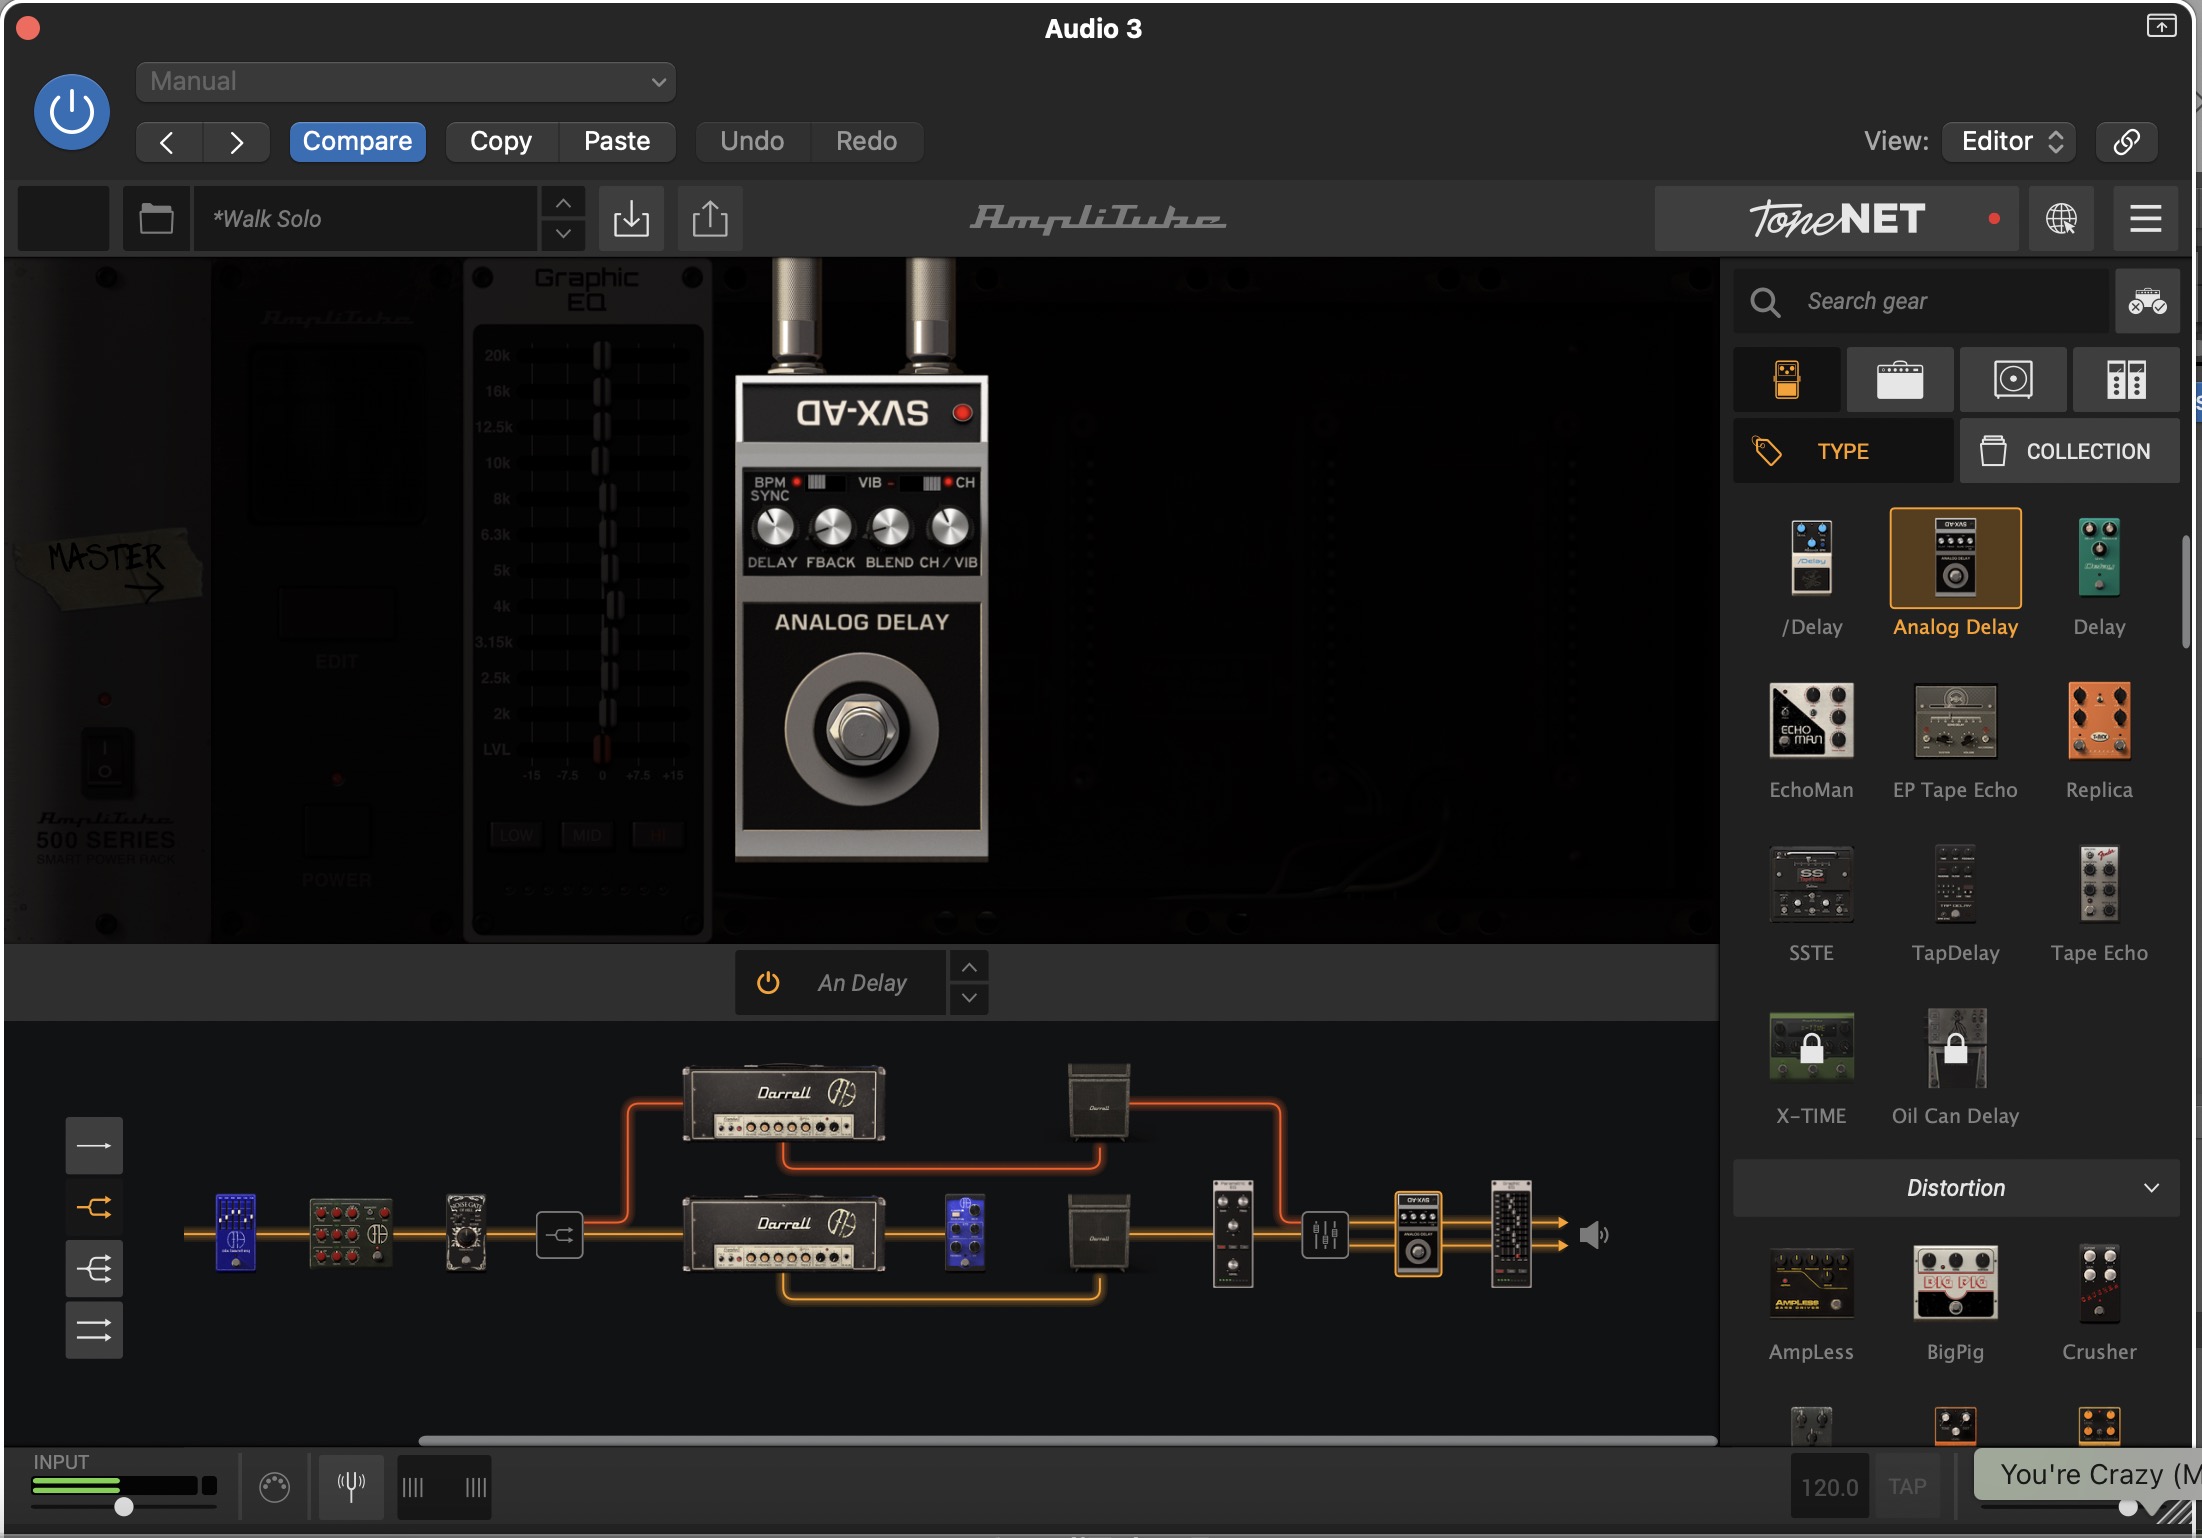This screenshot has height=1538, width=2202.
Task: Toggle the Analog Delay footswitch
Action: coord(861,730)
